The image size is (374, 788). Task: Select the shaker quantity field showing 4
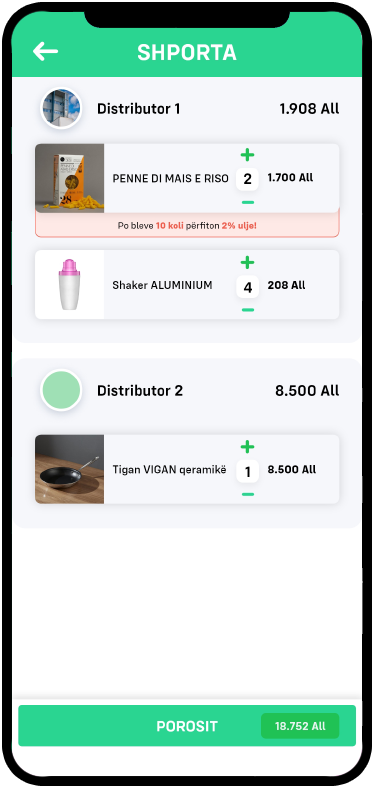pyautogui.click(x=247, y=287)
